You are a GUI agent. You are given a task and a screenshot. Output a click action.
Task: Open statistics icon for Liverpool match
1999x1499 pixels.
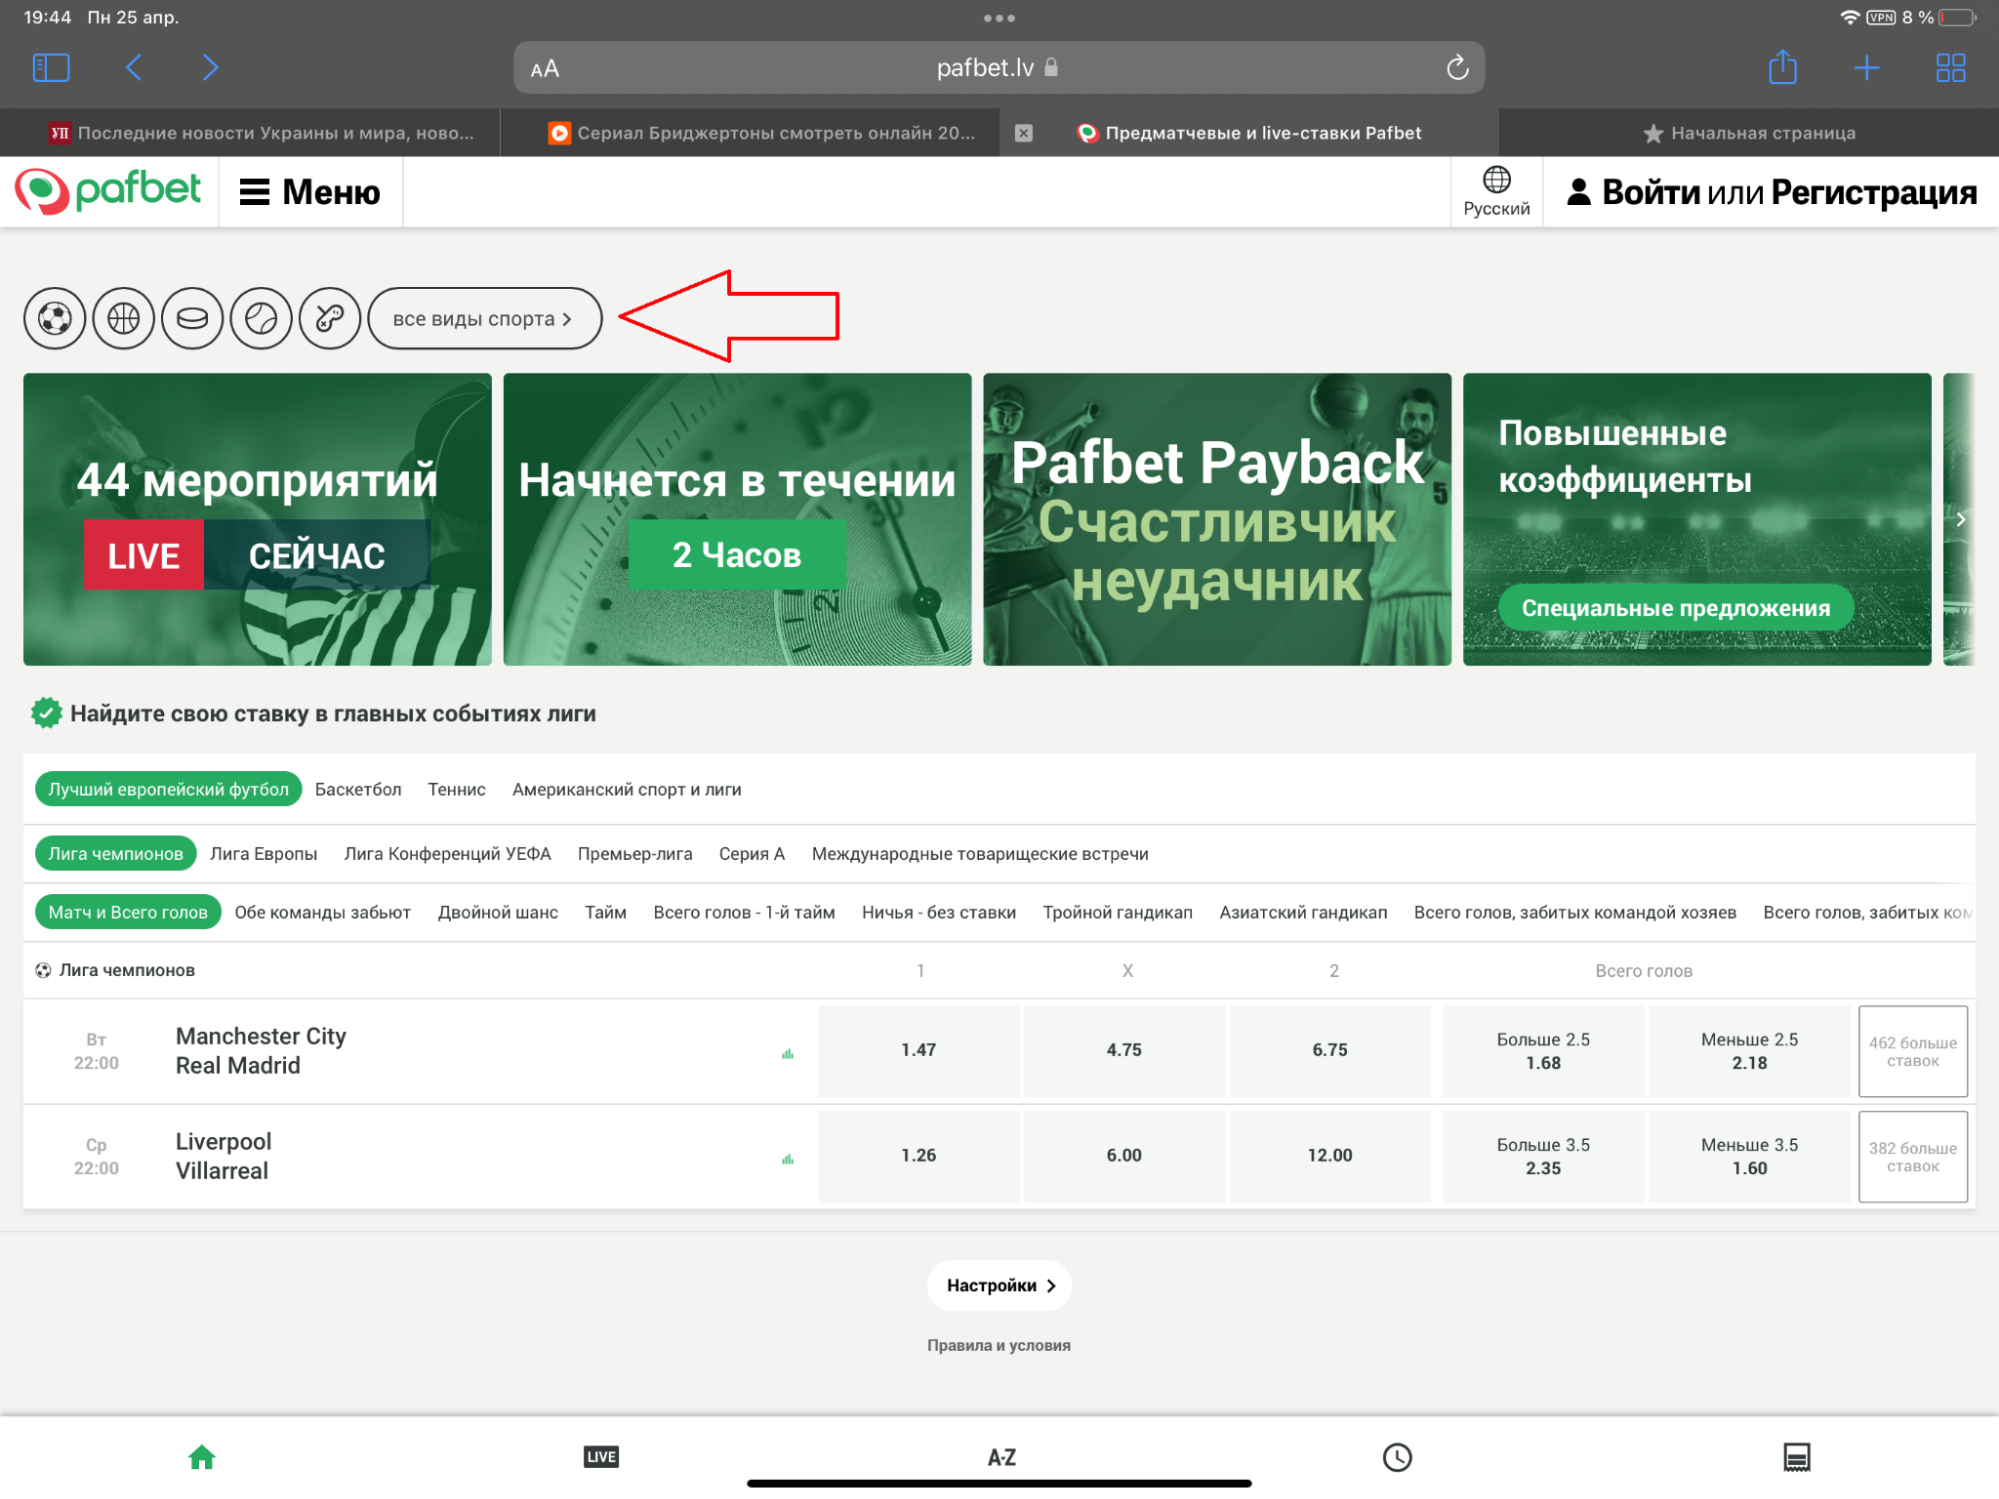click(788, 1160)
